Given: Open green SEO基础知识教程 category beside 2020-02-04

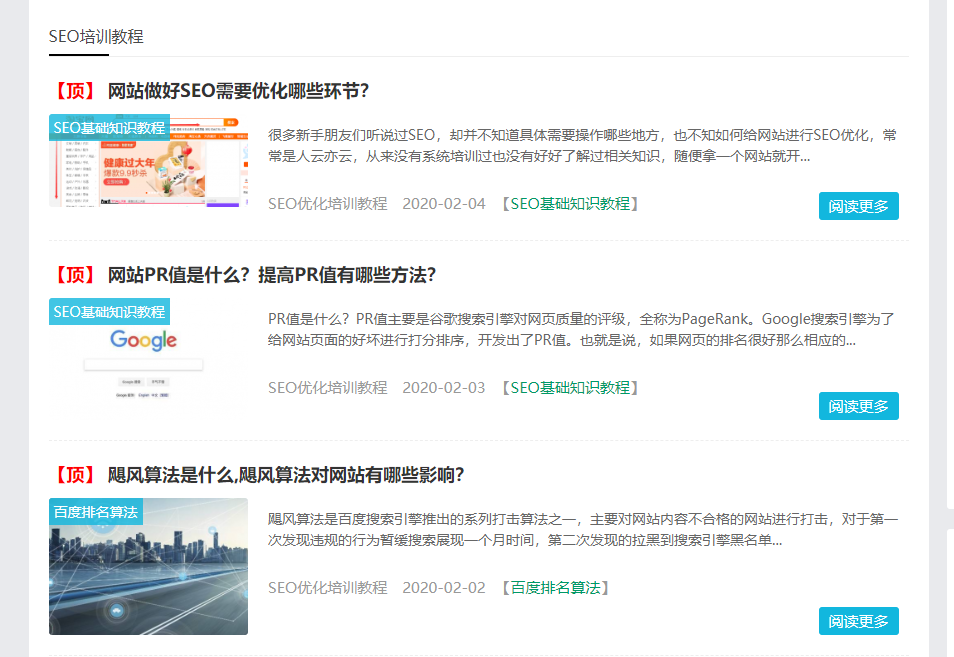Looking at the screenshot, I should (x=570, y=204).
